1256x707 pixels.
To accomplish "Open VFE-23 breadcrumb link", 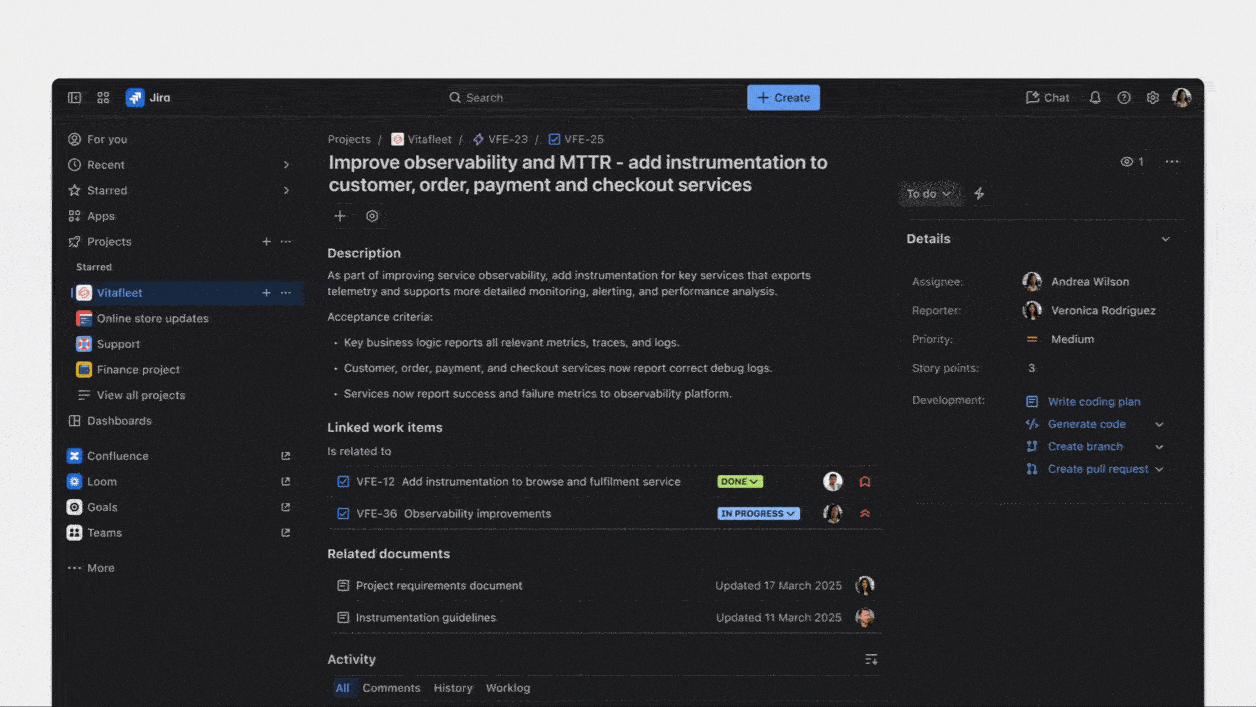I will 500,140.
